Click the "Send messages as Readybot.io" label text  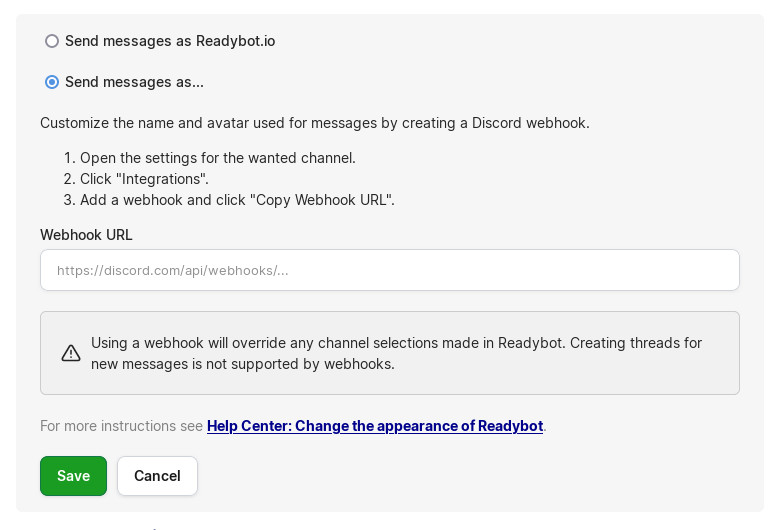170,41
